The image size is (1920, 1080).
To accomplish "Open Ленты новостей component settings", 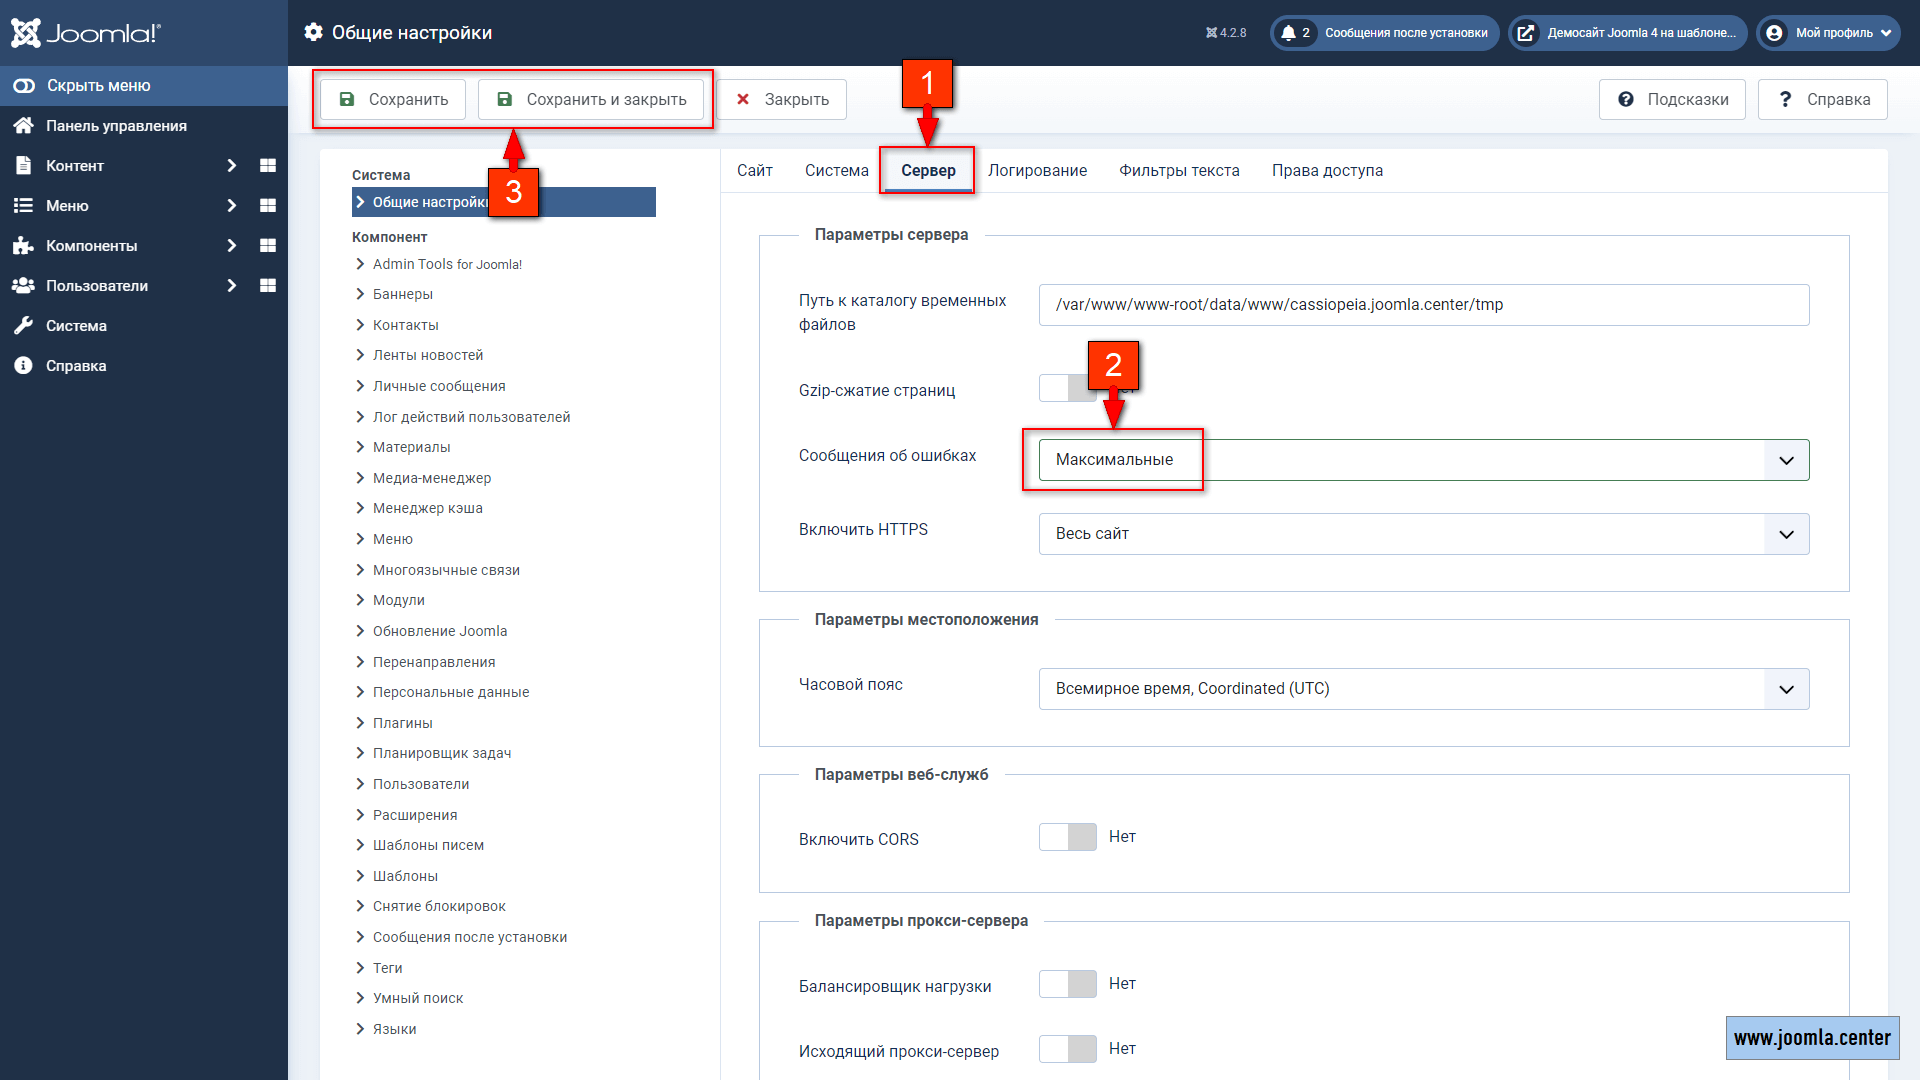I will pyautogui.click(x=428, y=355).
